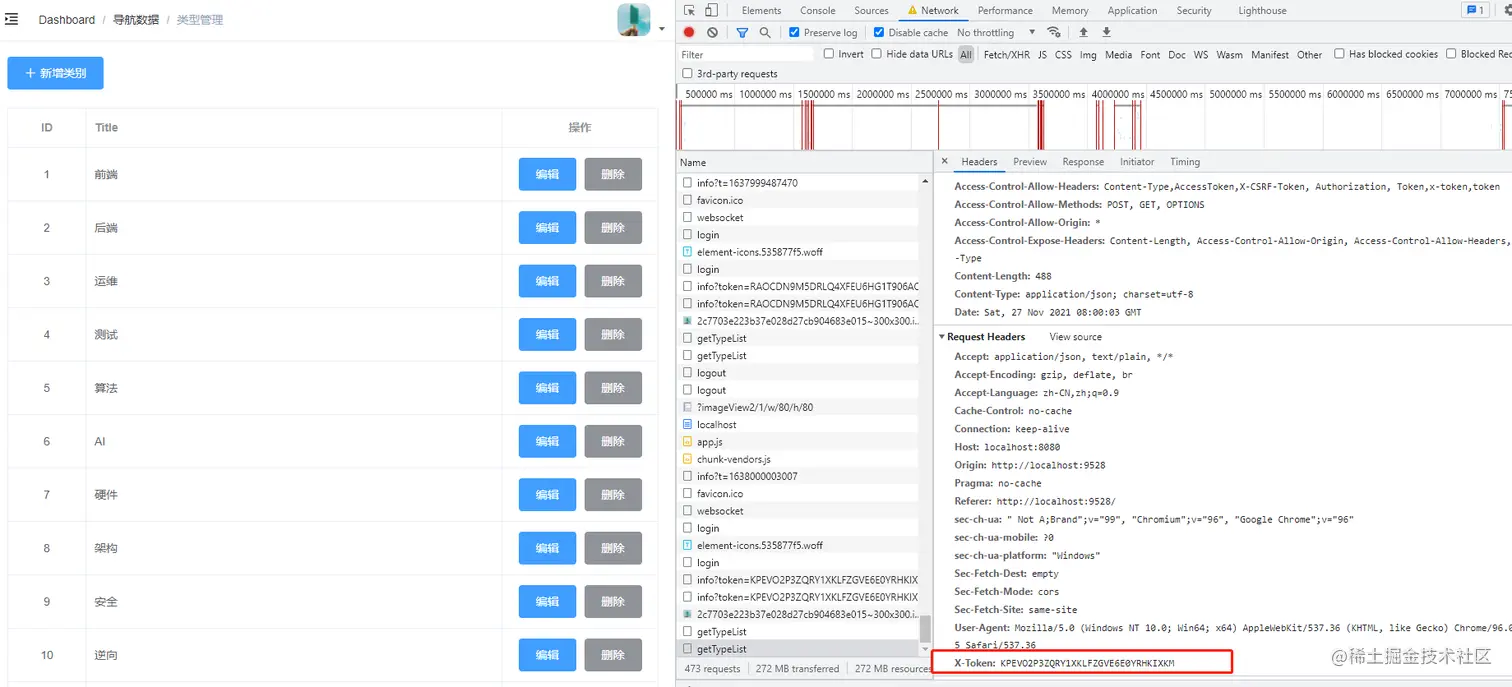Viewport: 1512px width, 687px height.
Task: View the Timing tab
Action: click(x=1184, y=161)
